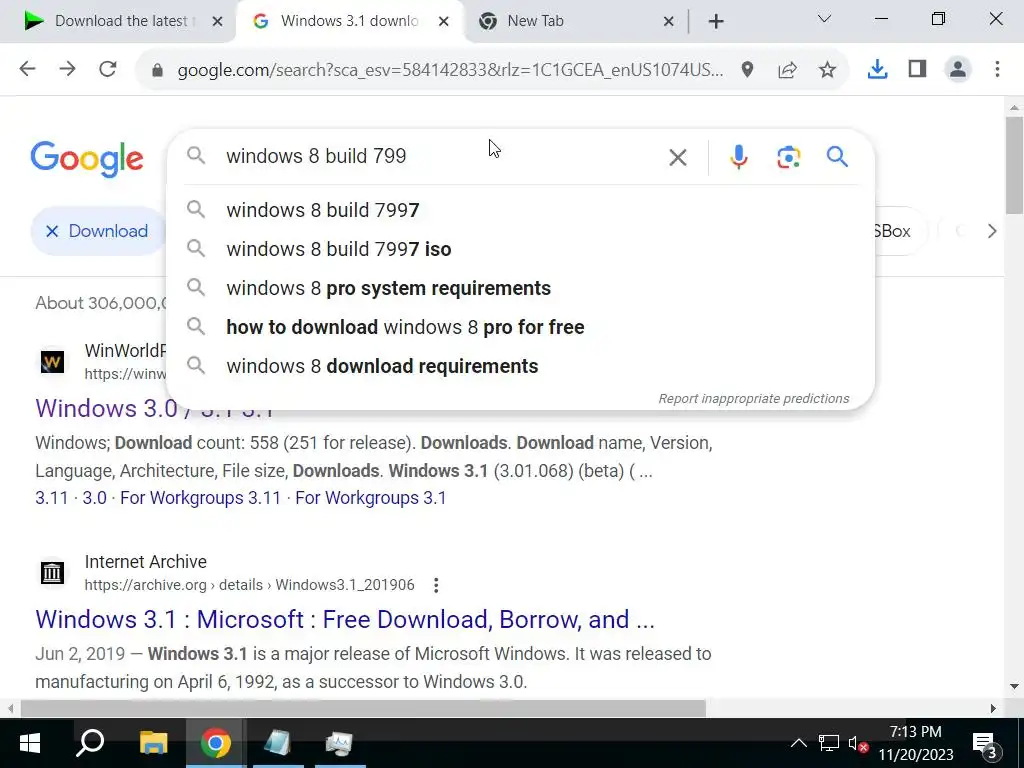1024x768 pixels.
Task: Reload the current page
Action: tap(108, 69)
